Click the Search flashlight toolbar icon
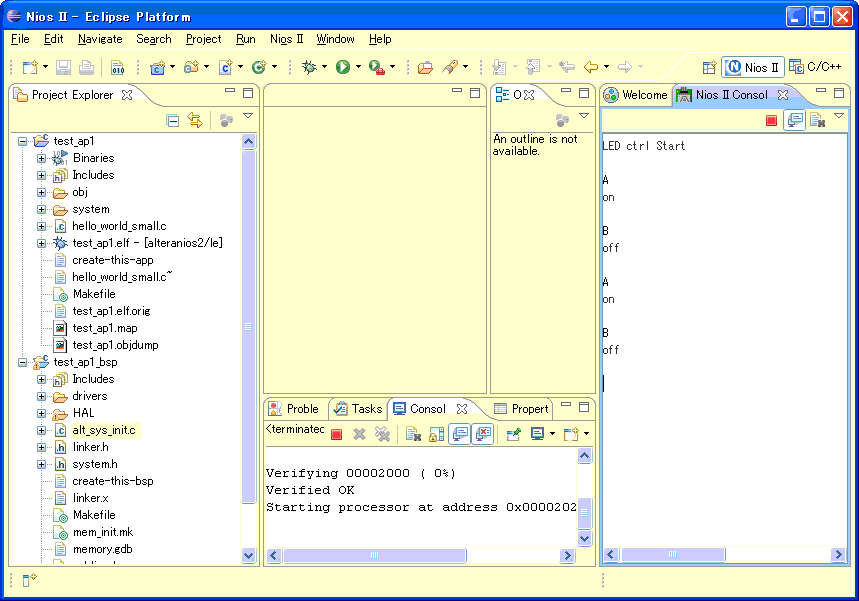The image size is (859, 601). click(x=450, y=67)
